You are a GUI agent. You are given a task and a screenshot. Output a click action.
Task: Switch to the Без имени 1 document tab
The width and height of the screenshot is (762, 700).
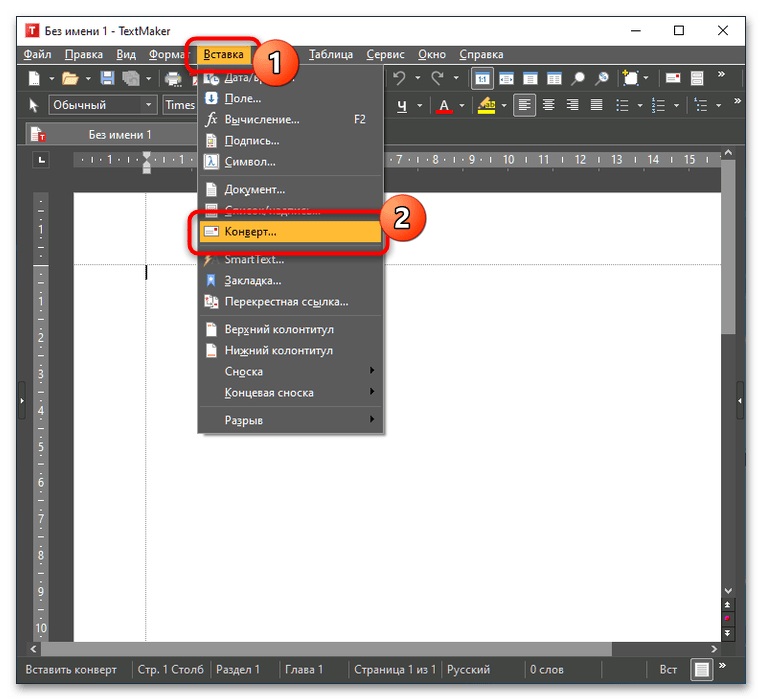(x=120, y=134)
